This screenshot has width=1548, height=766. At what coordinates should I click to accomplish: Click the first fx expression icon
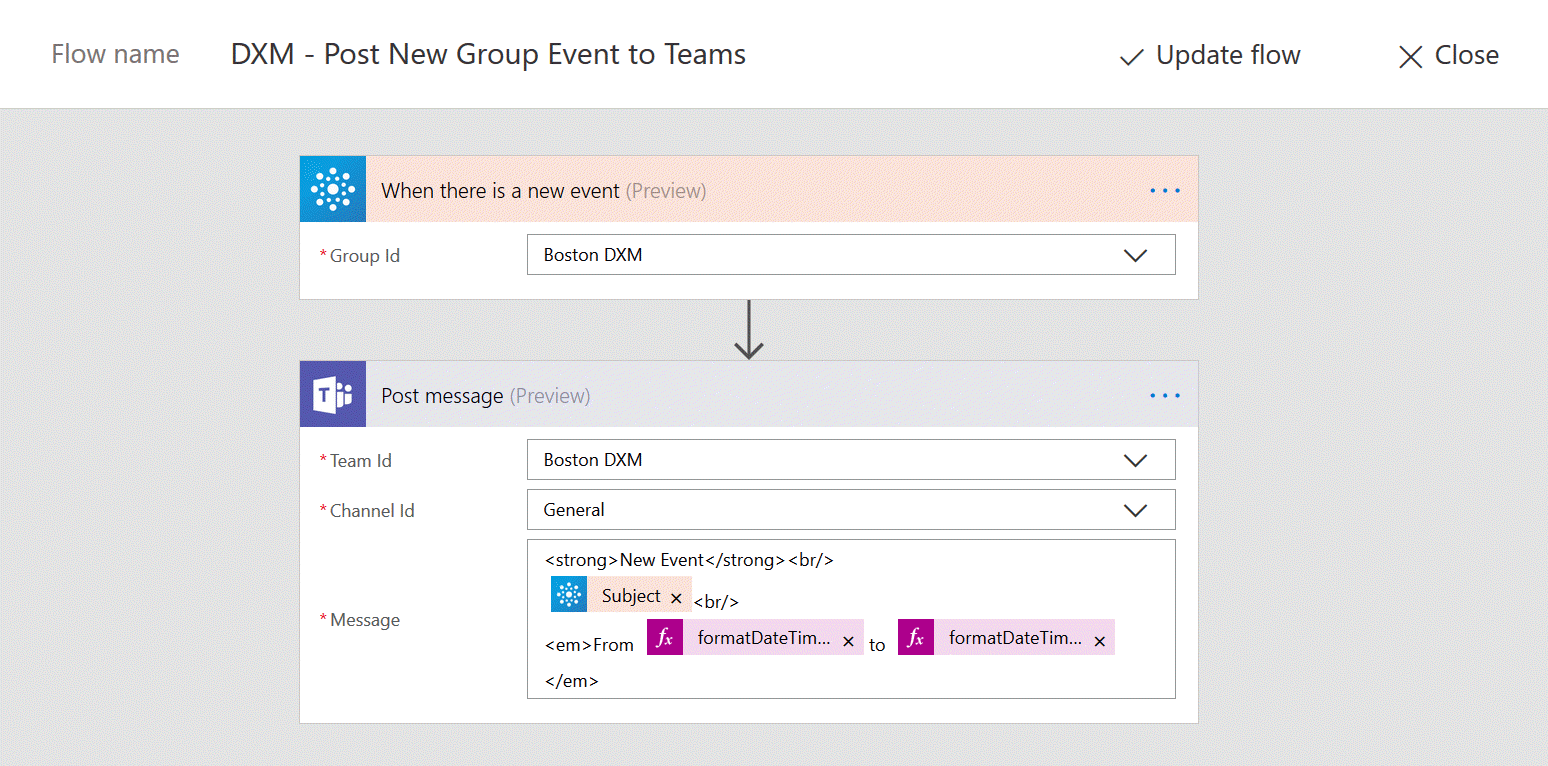click(x=665, y=638)
